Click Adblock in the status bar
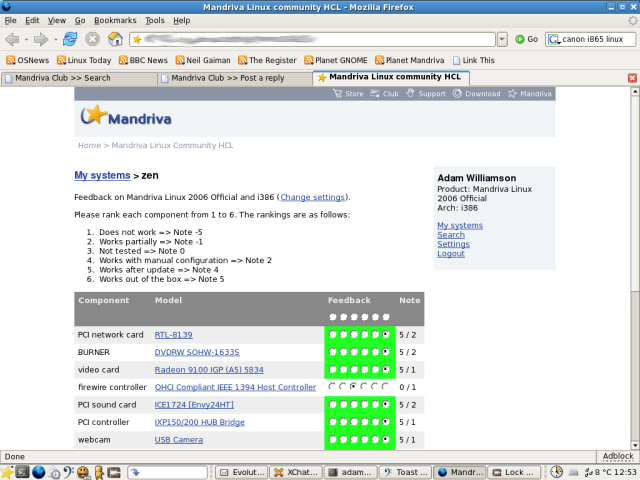Viewport: 640px width, 480px height. coord(618,456)
